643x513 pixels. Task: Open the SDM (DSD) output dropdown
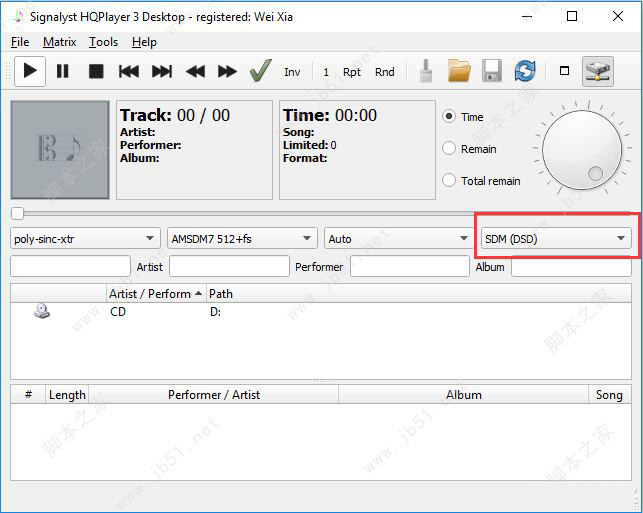tap(555, 238)
